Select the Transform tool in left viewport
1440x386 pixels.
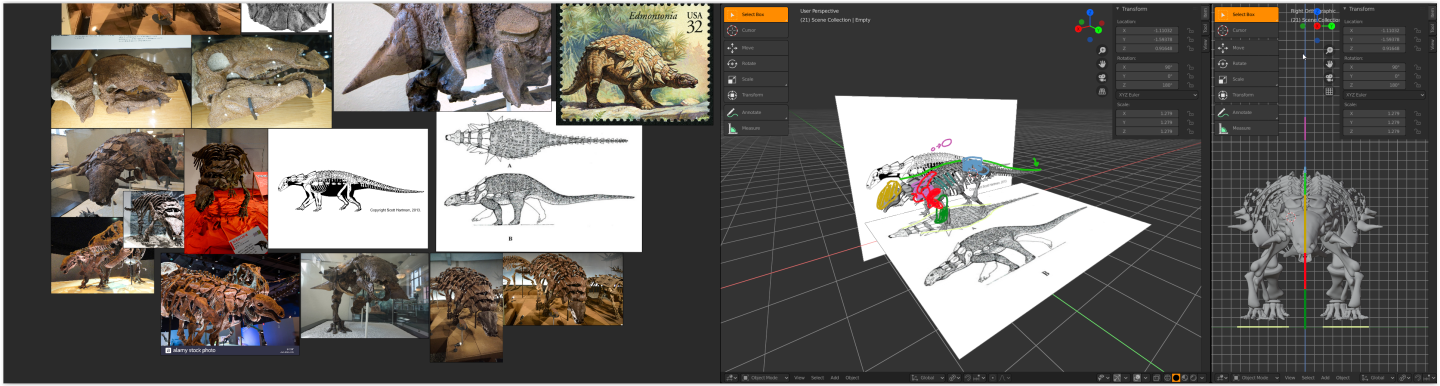tap(755, 95)
